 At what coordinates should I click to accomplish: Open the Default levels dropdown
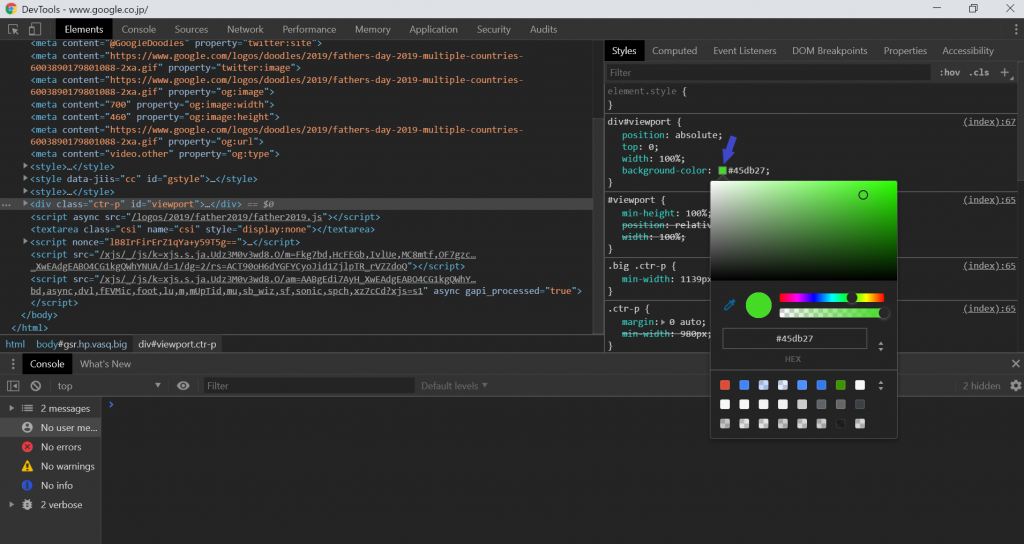[454, 386]
